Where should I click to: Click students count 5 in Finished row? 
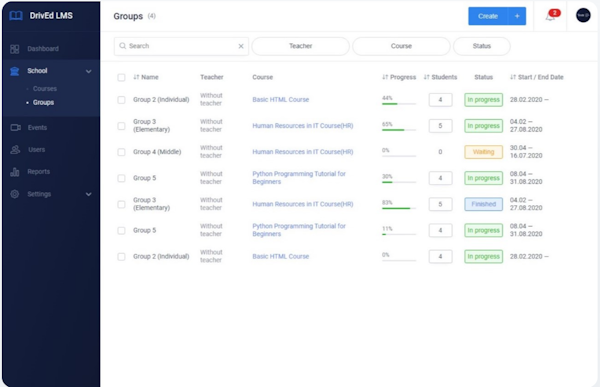pos(440,204)
